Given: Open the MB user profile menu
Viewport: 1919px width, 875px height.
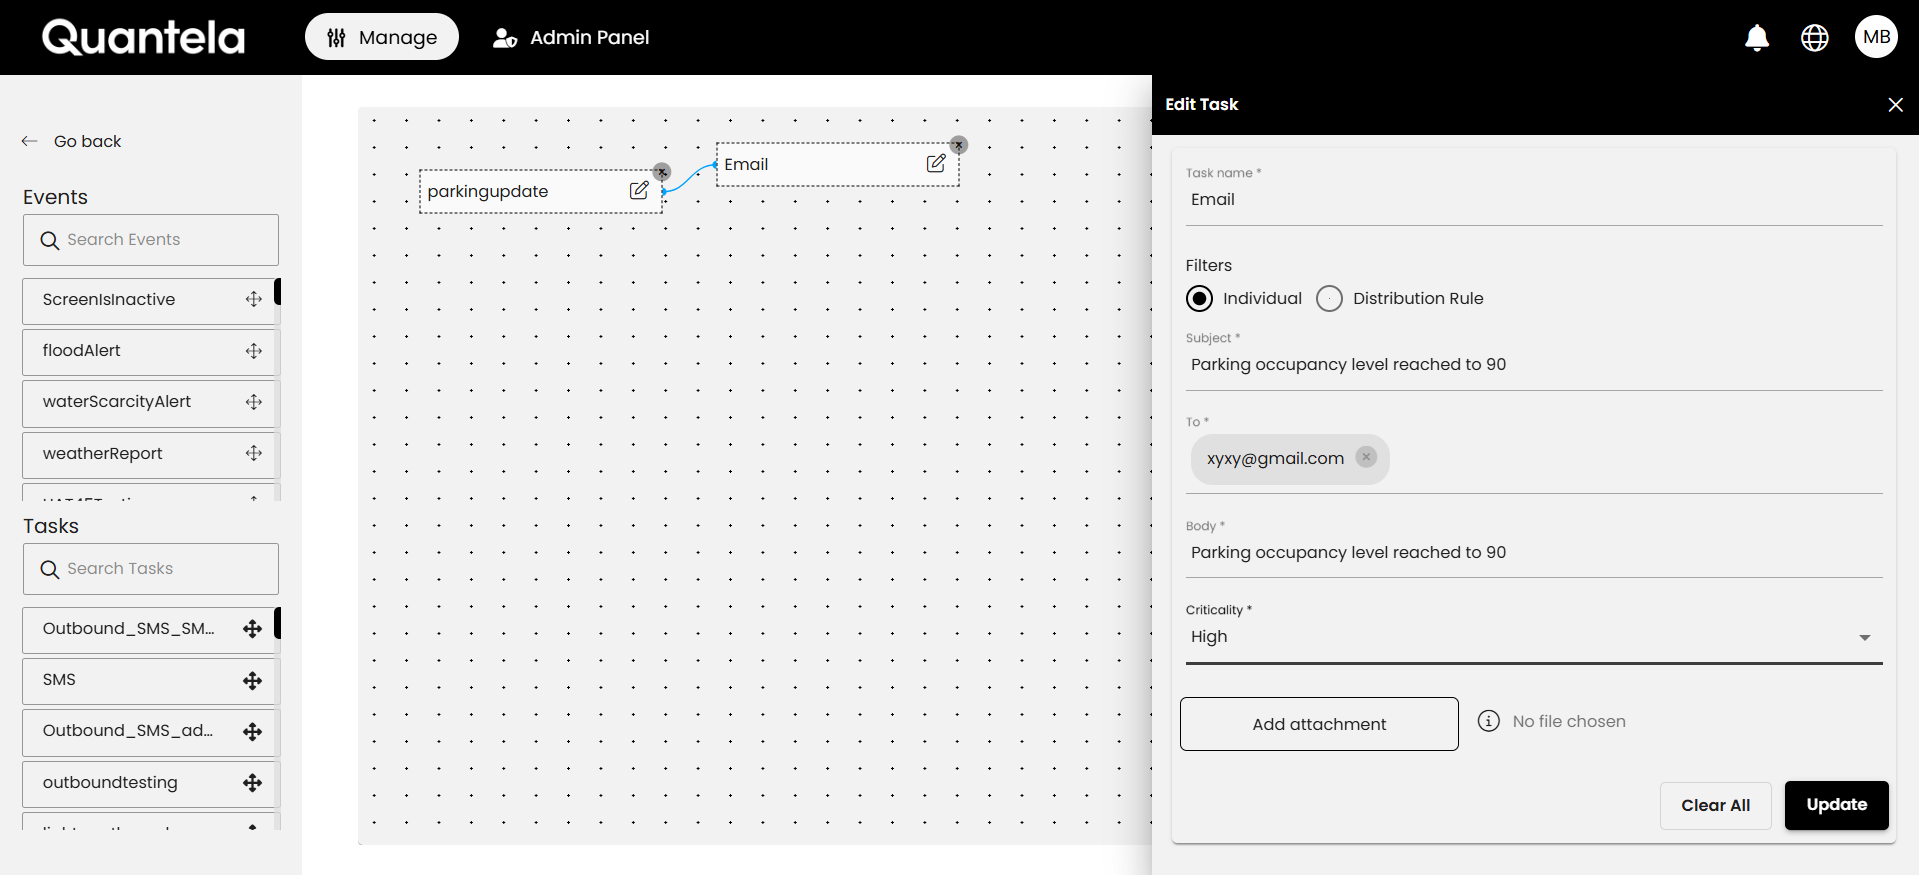Looking at the screenshot, I should [1876, 38].
